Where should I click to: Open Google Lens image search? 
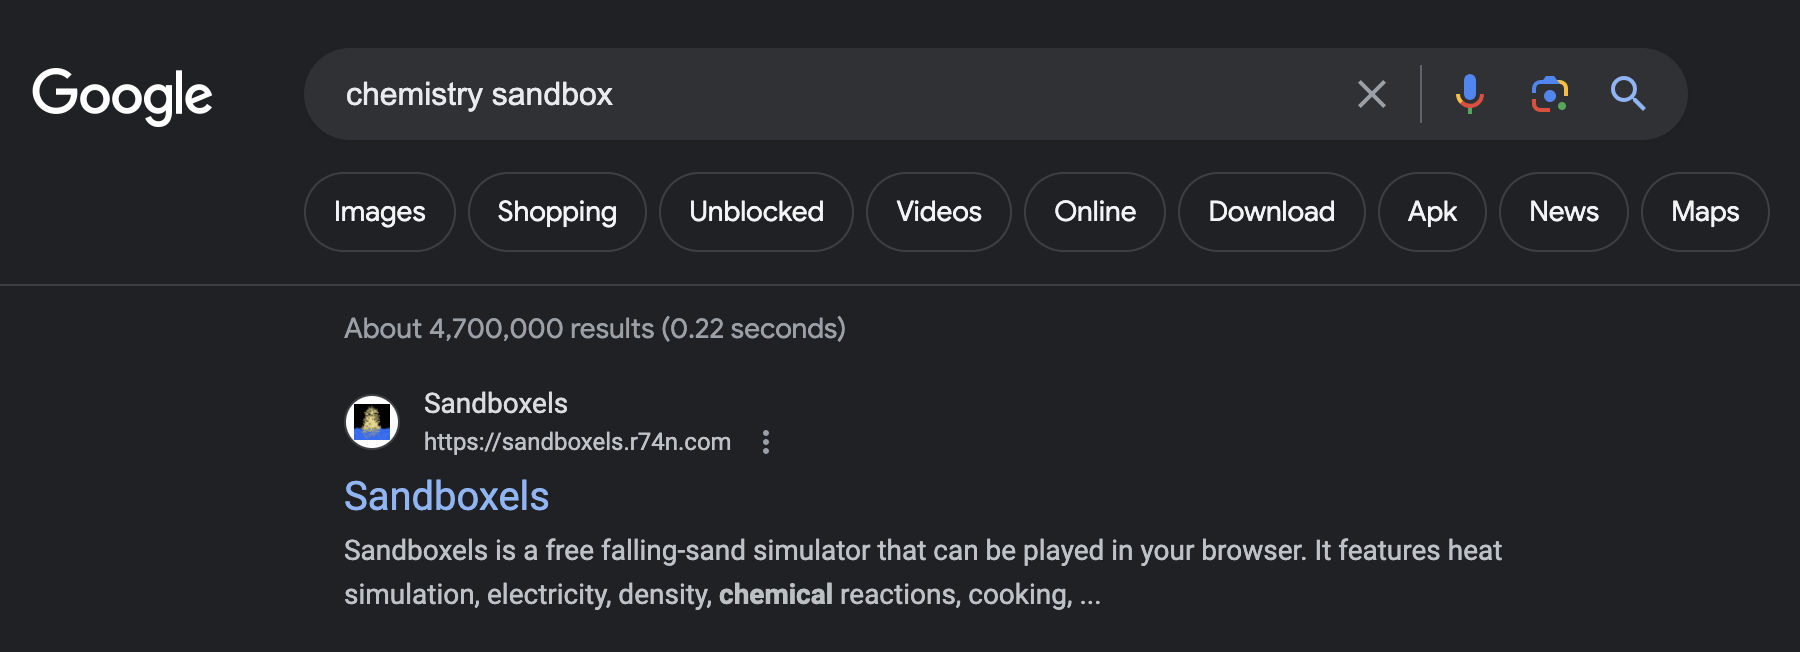click(x=1549, y=94)
